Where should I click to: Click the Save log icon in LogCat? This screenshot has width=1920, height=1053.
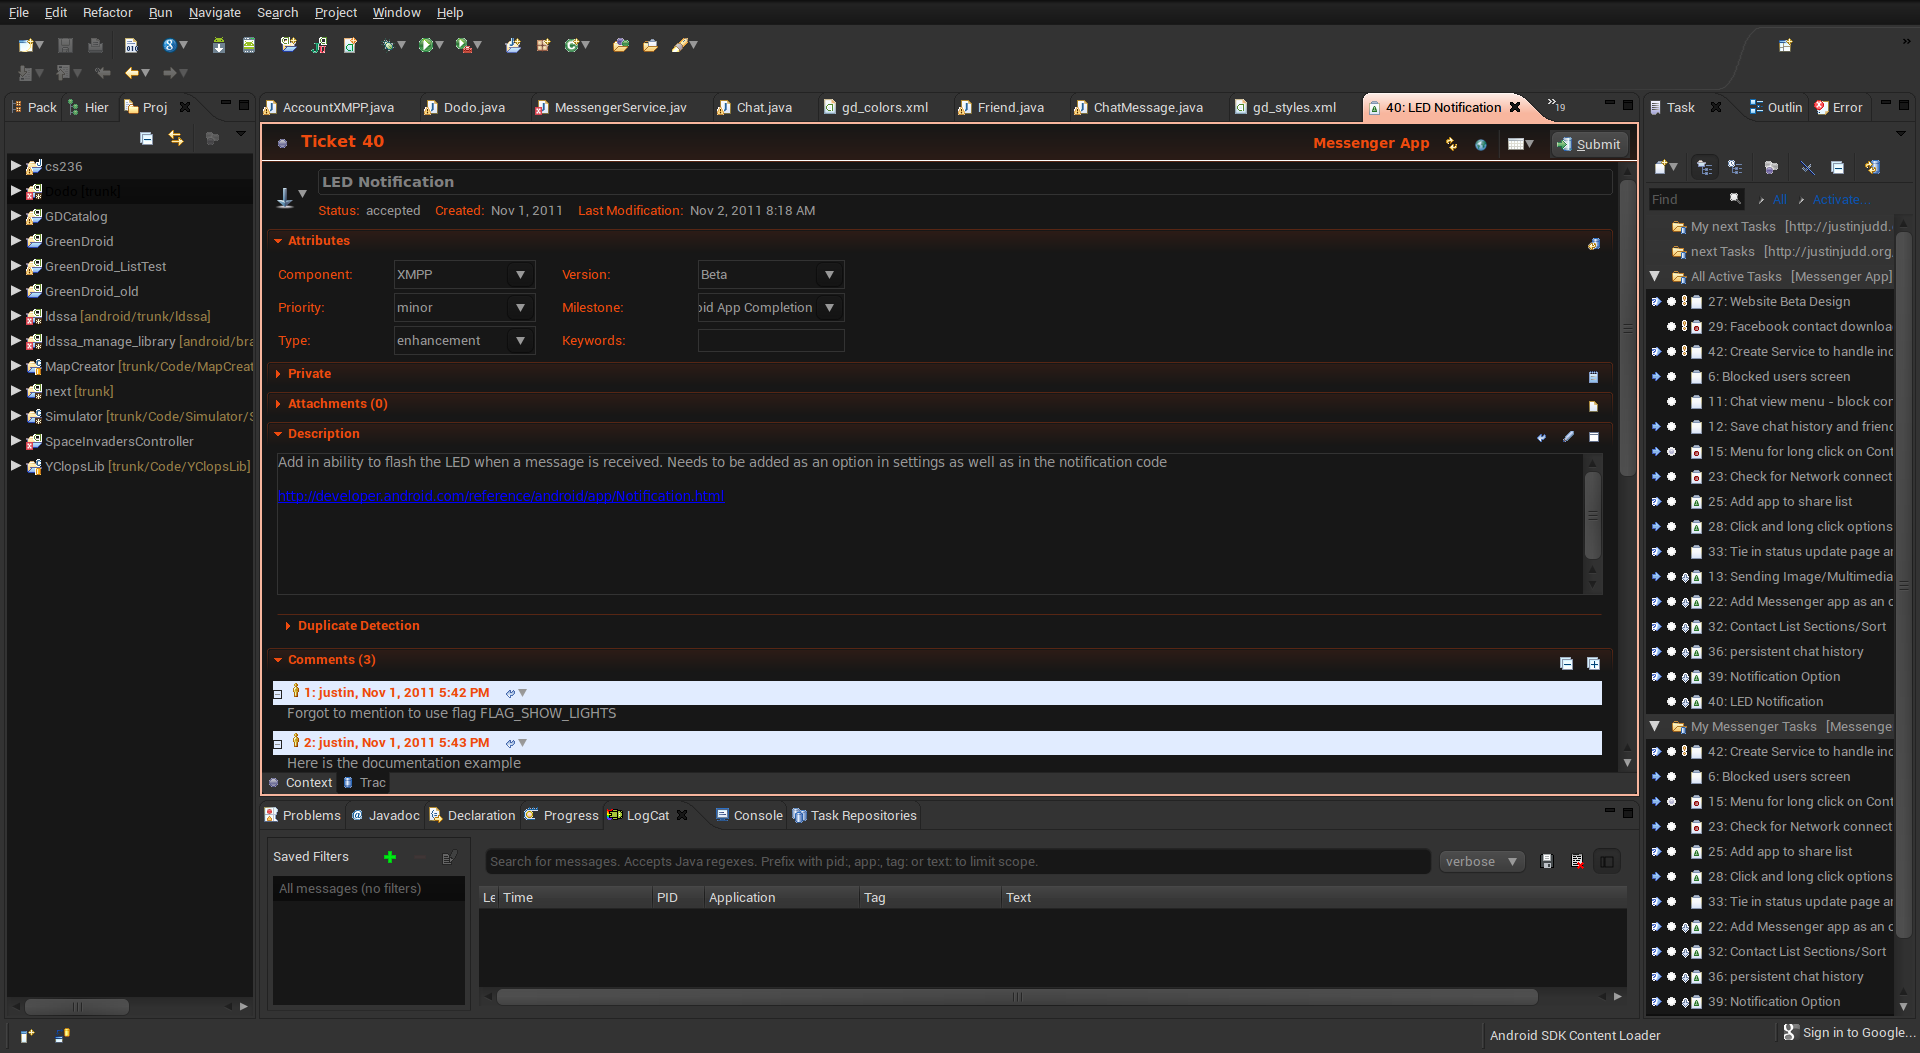coord(1547,862)
